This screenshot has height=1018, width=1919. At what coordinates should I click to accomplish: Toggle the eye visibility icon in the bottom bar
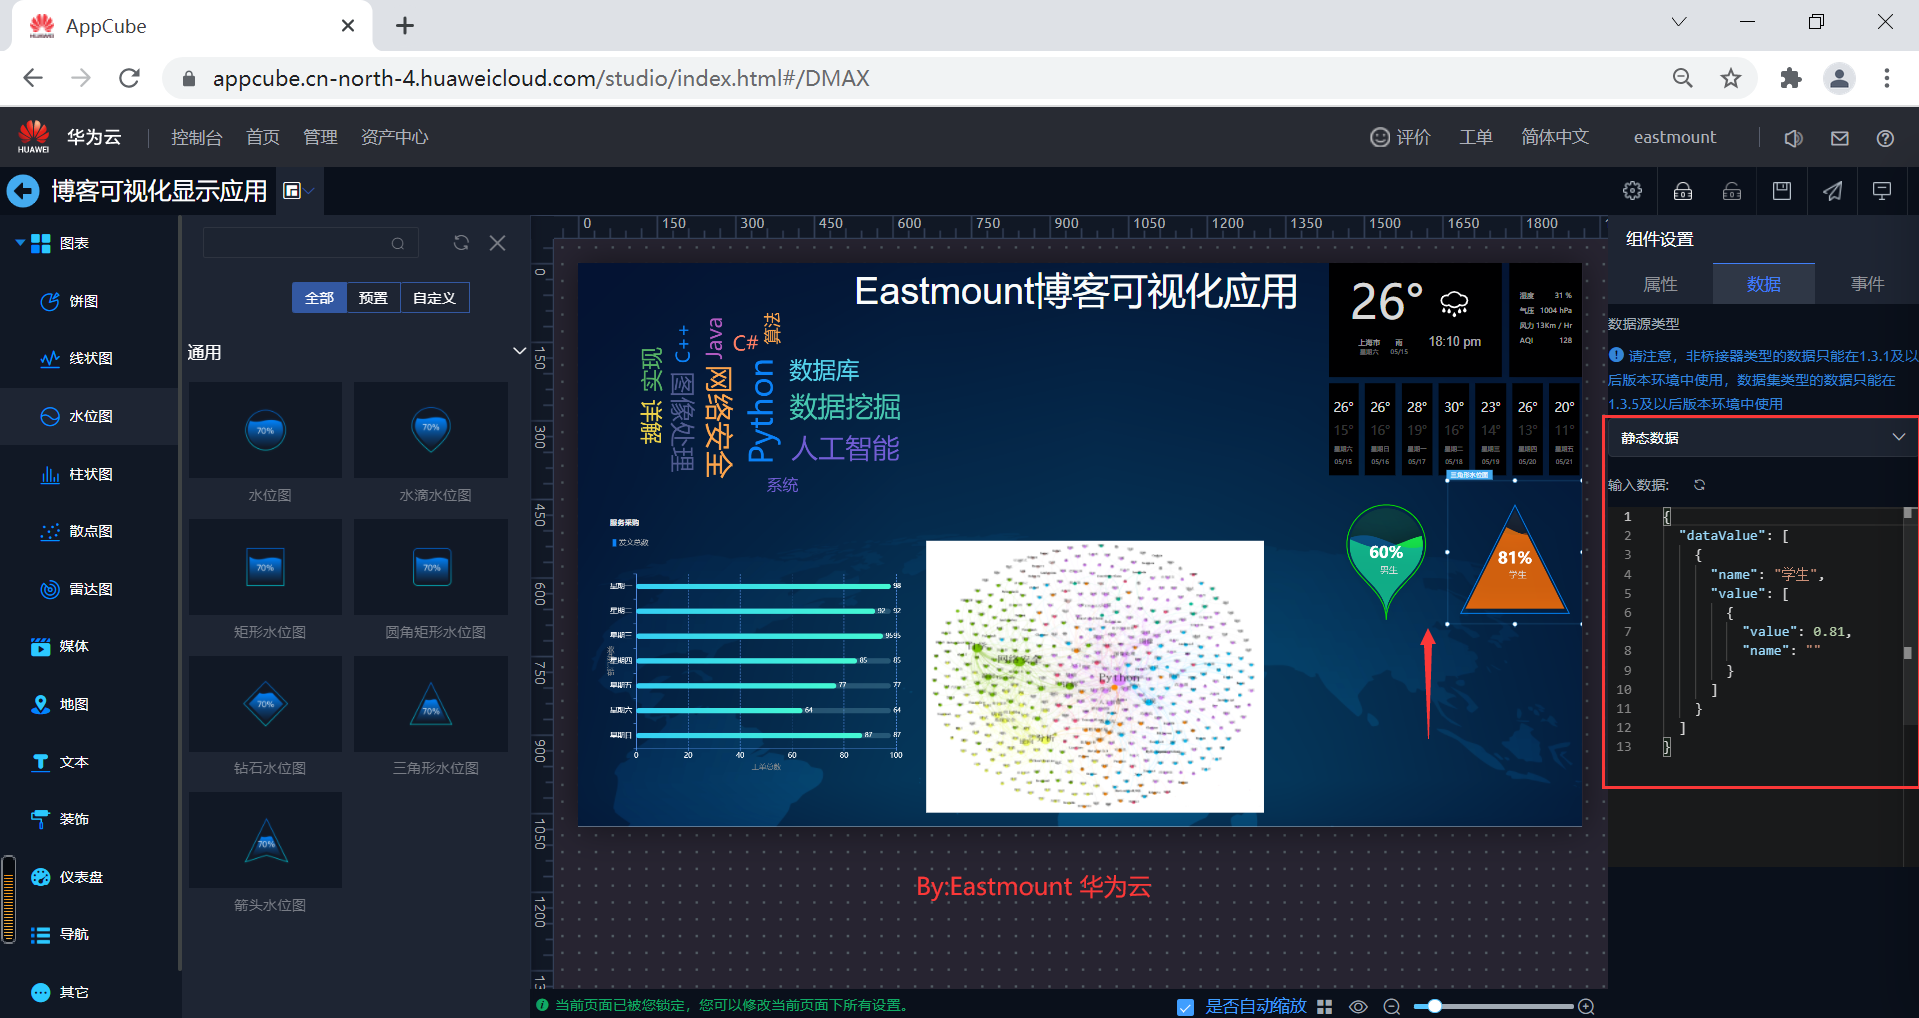[1358, 1007]
